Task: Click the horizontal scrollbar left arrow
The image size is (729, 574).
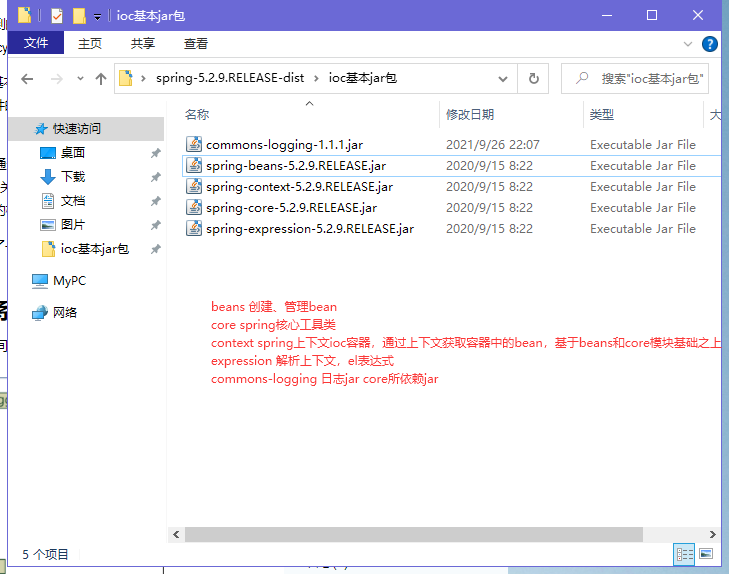Action: pyautogui.click(x=176, y=534)
